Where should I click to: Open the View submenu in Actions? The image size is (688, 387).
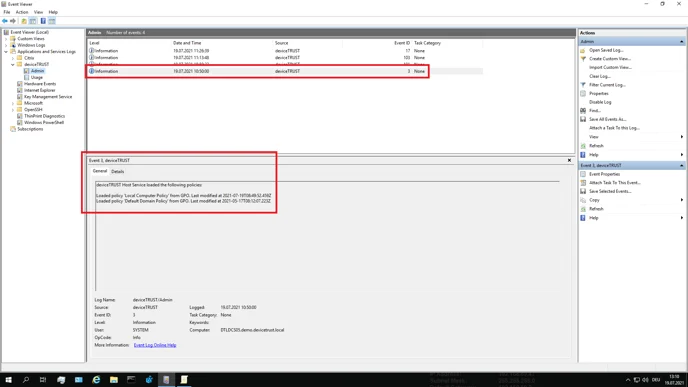[594, 137]
